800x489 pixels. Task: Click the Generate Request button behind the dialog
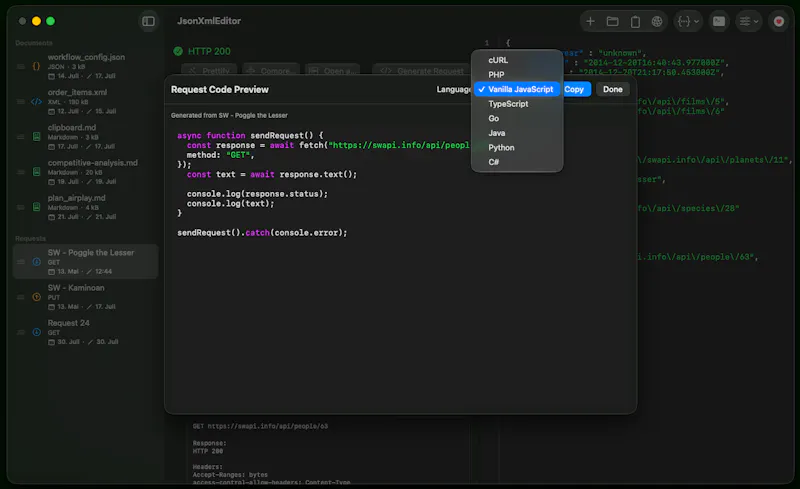[421, 70]
